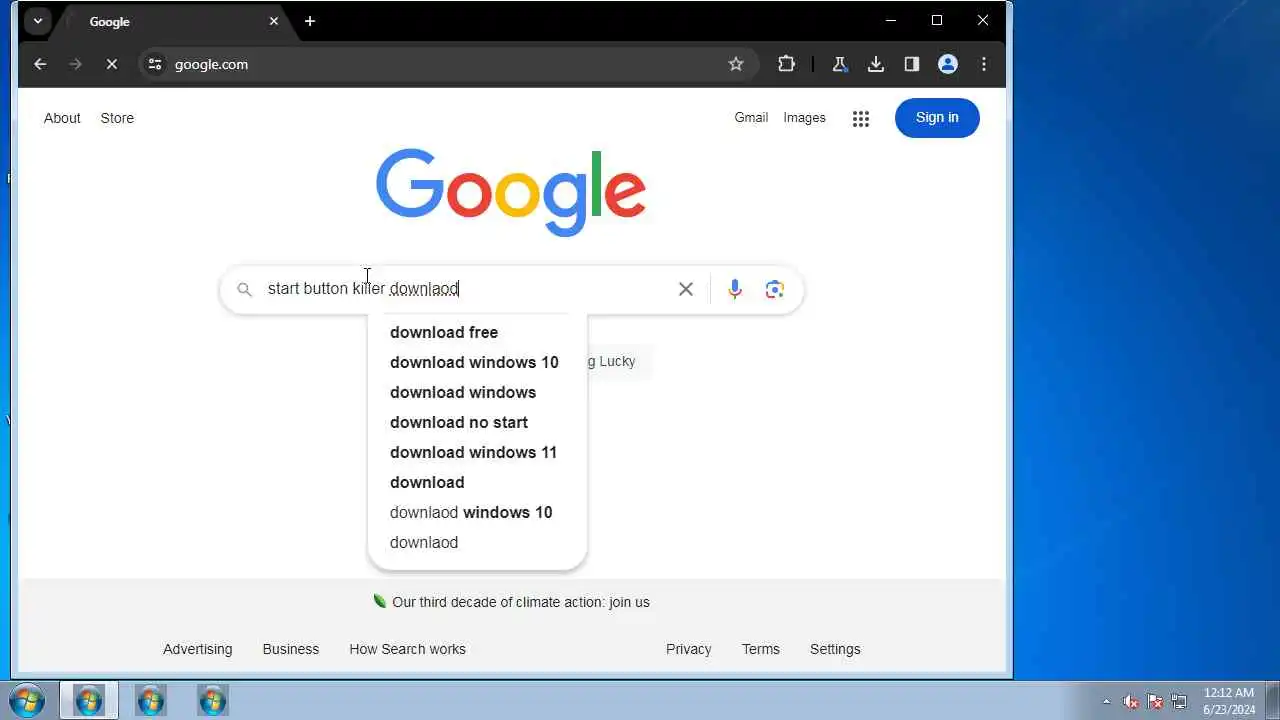Select the first taskbar application button
The width and height of the screenshot is (1280, 720).
pyautogui.click(x=89, y=701)
